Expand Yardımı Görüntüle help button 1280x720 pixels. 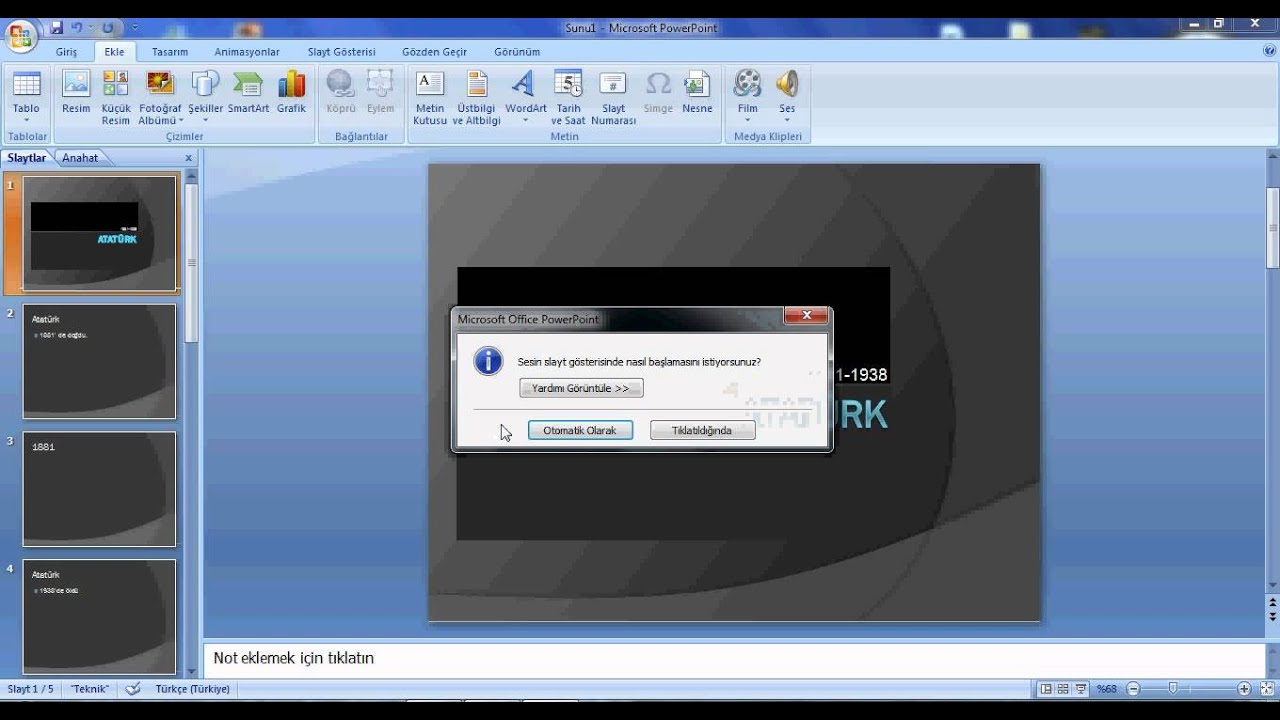pos(581,388)
